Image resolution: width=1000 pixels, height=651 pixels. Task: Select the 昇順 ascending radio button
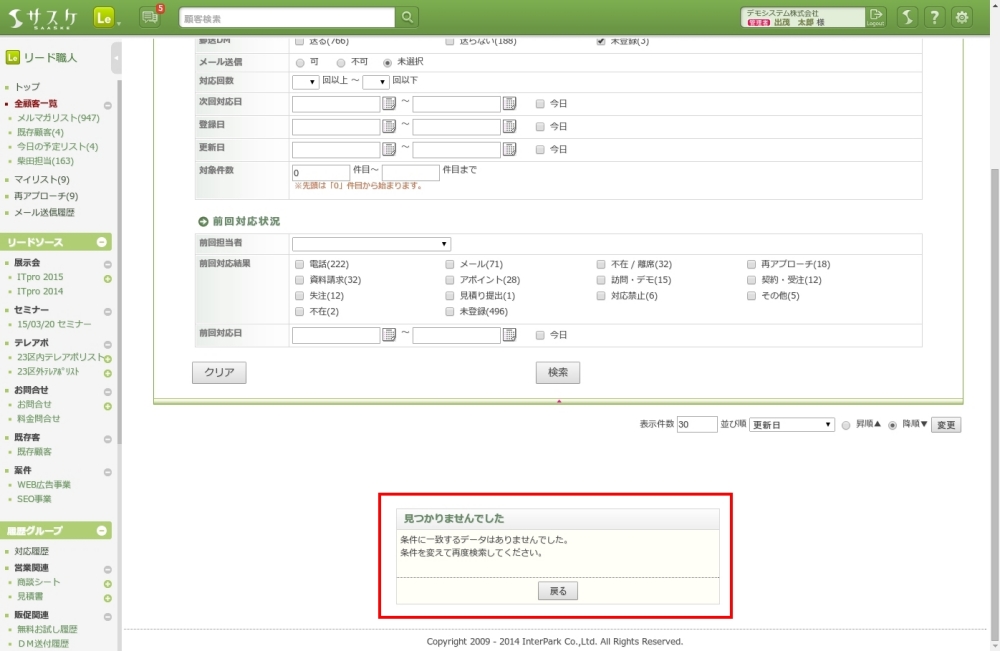pyautogui.click(x=846, y=425)
